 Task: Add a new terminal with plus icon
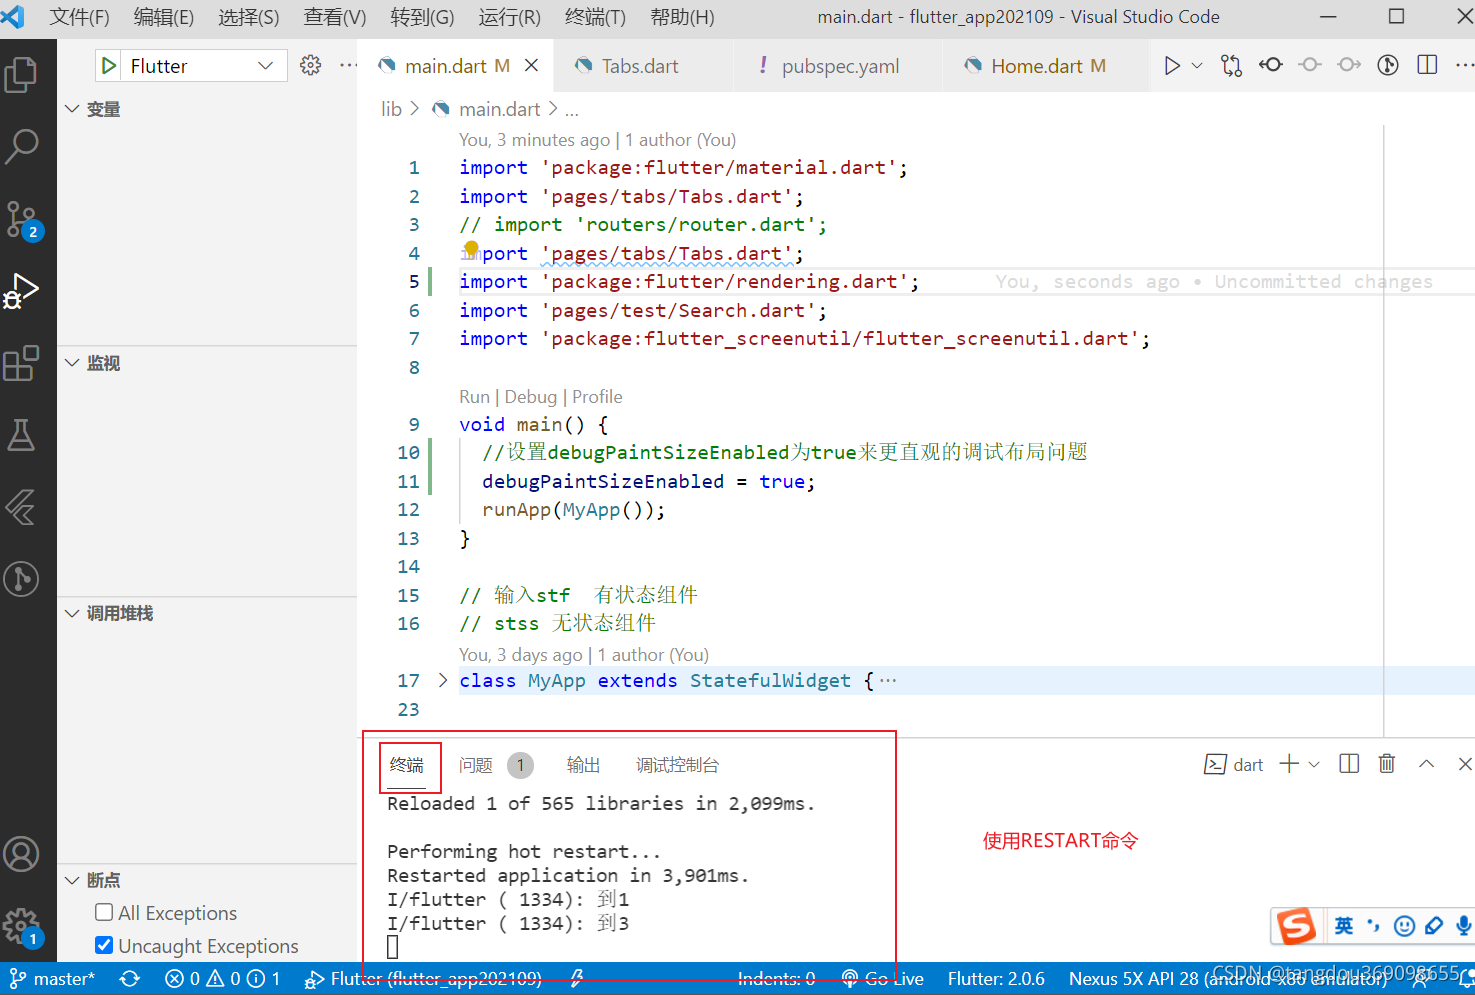pyautogui.click(x=1289, y=764)
